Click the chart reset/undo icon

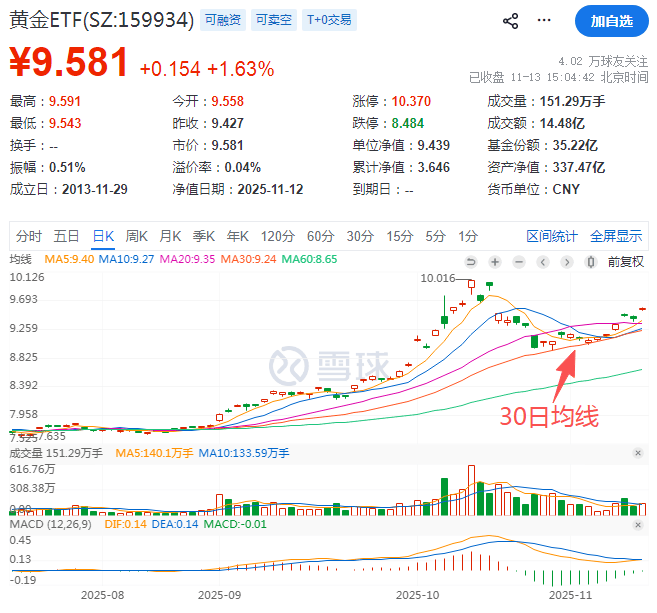[471, 262]
